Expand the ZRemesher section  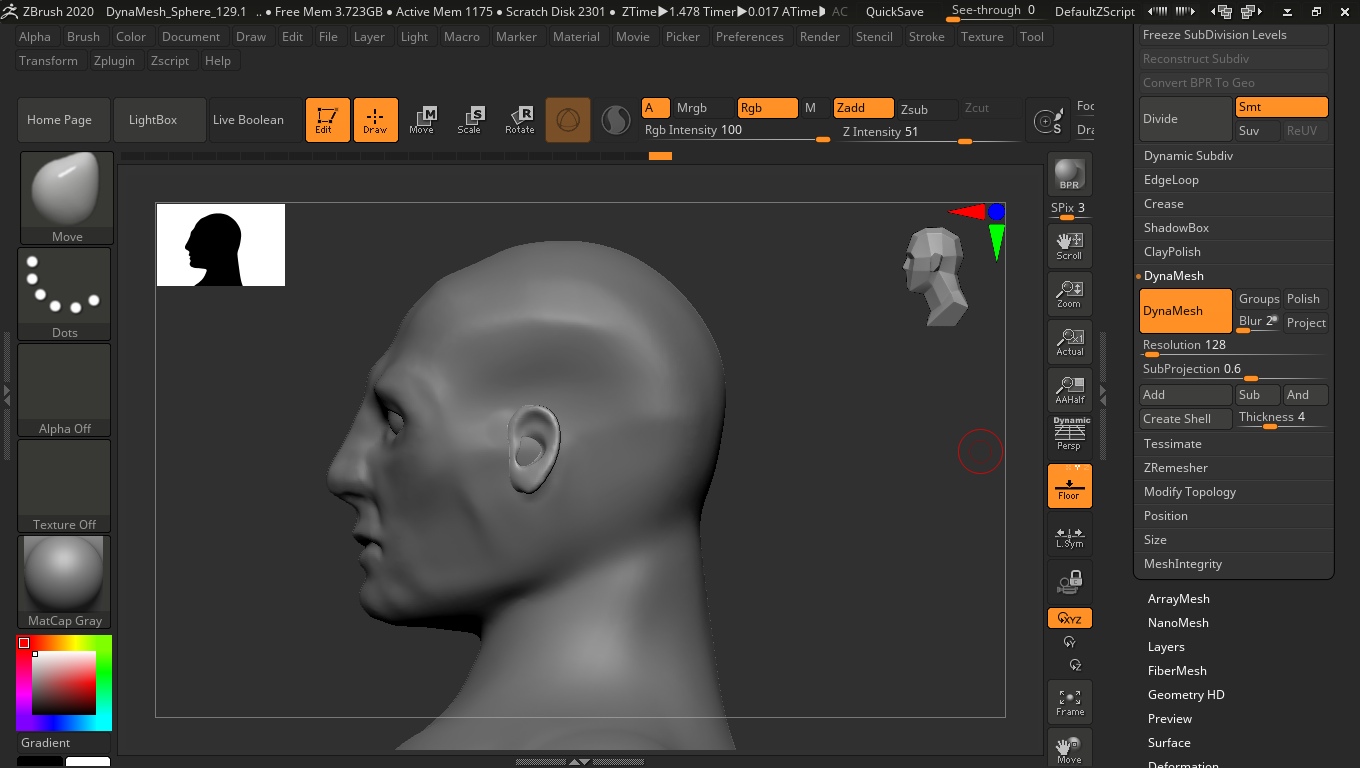tap(1176, 468)
